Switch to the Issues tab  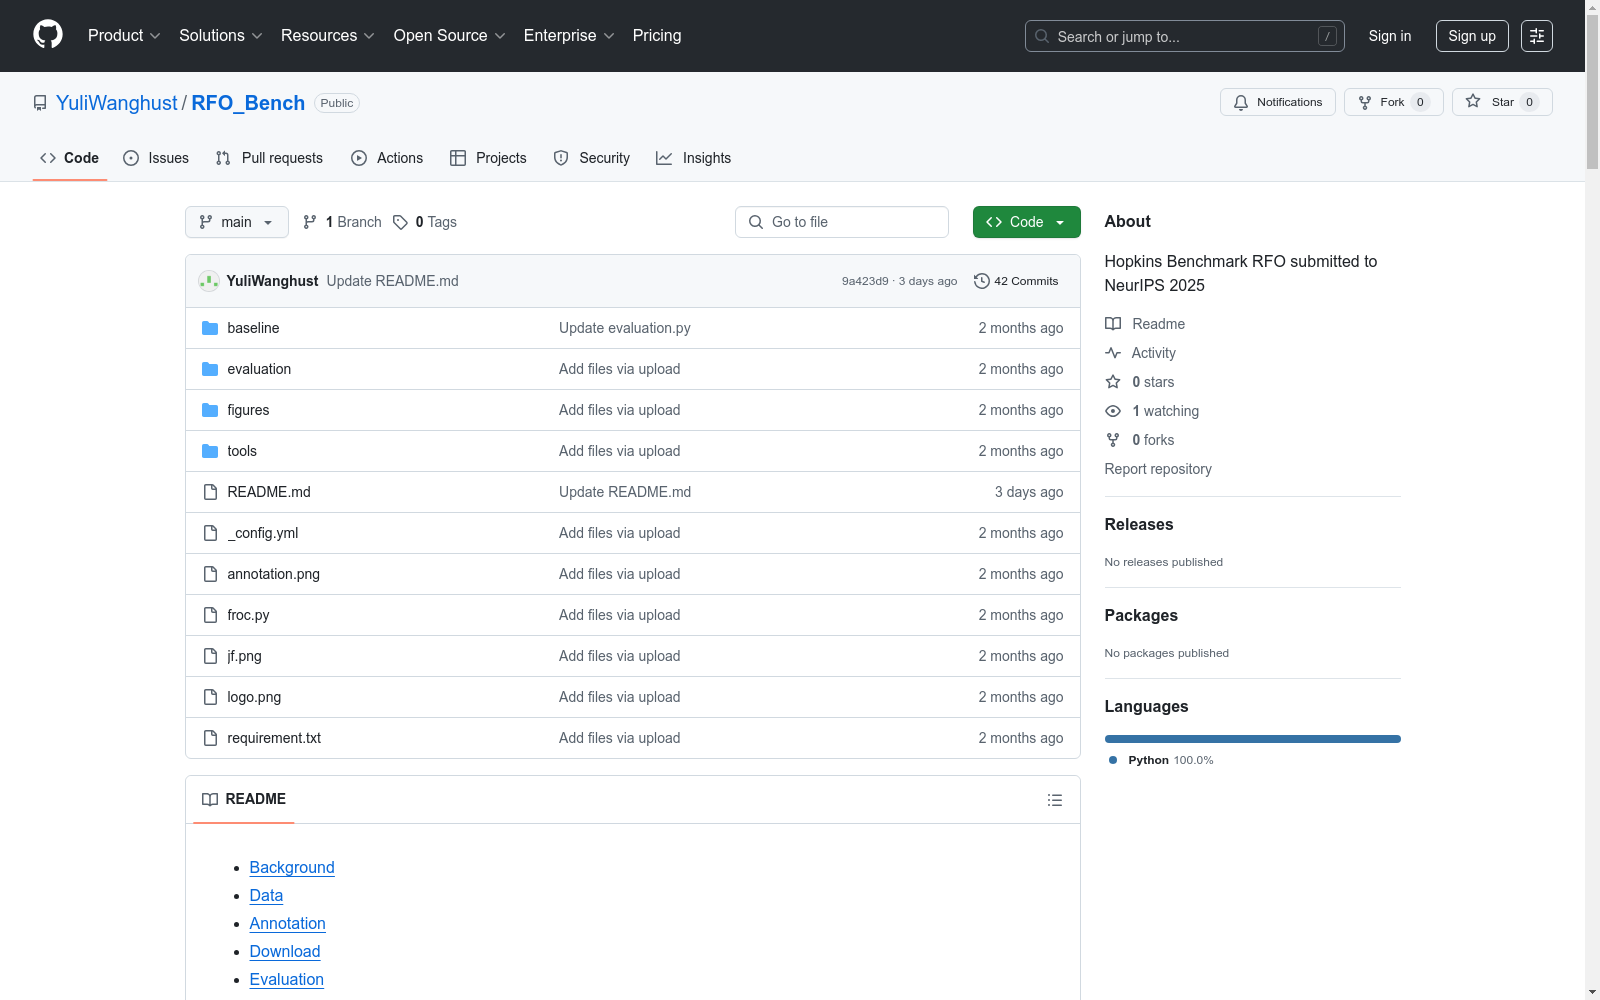pos(156,158)
